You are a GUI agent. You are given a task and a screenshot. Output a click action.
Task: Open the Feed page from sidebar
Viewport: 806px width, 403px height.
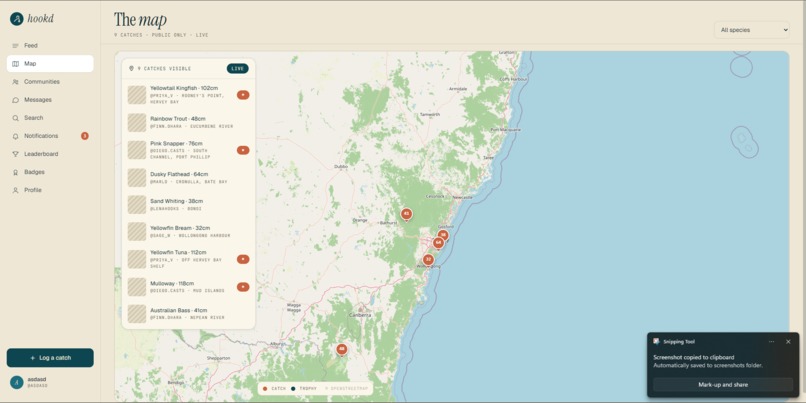[x=50, y=46]
